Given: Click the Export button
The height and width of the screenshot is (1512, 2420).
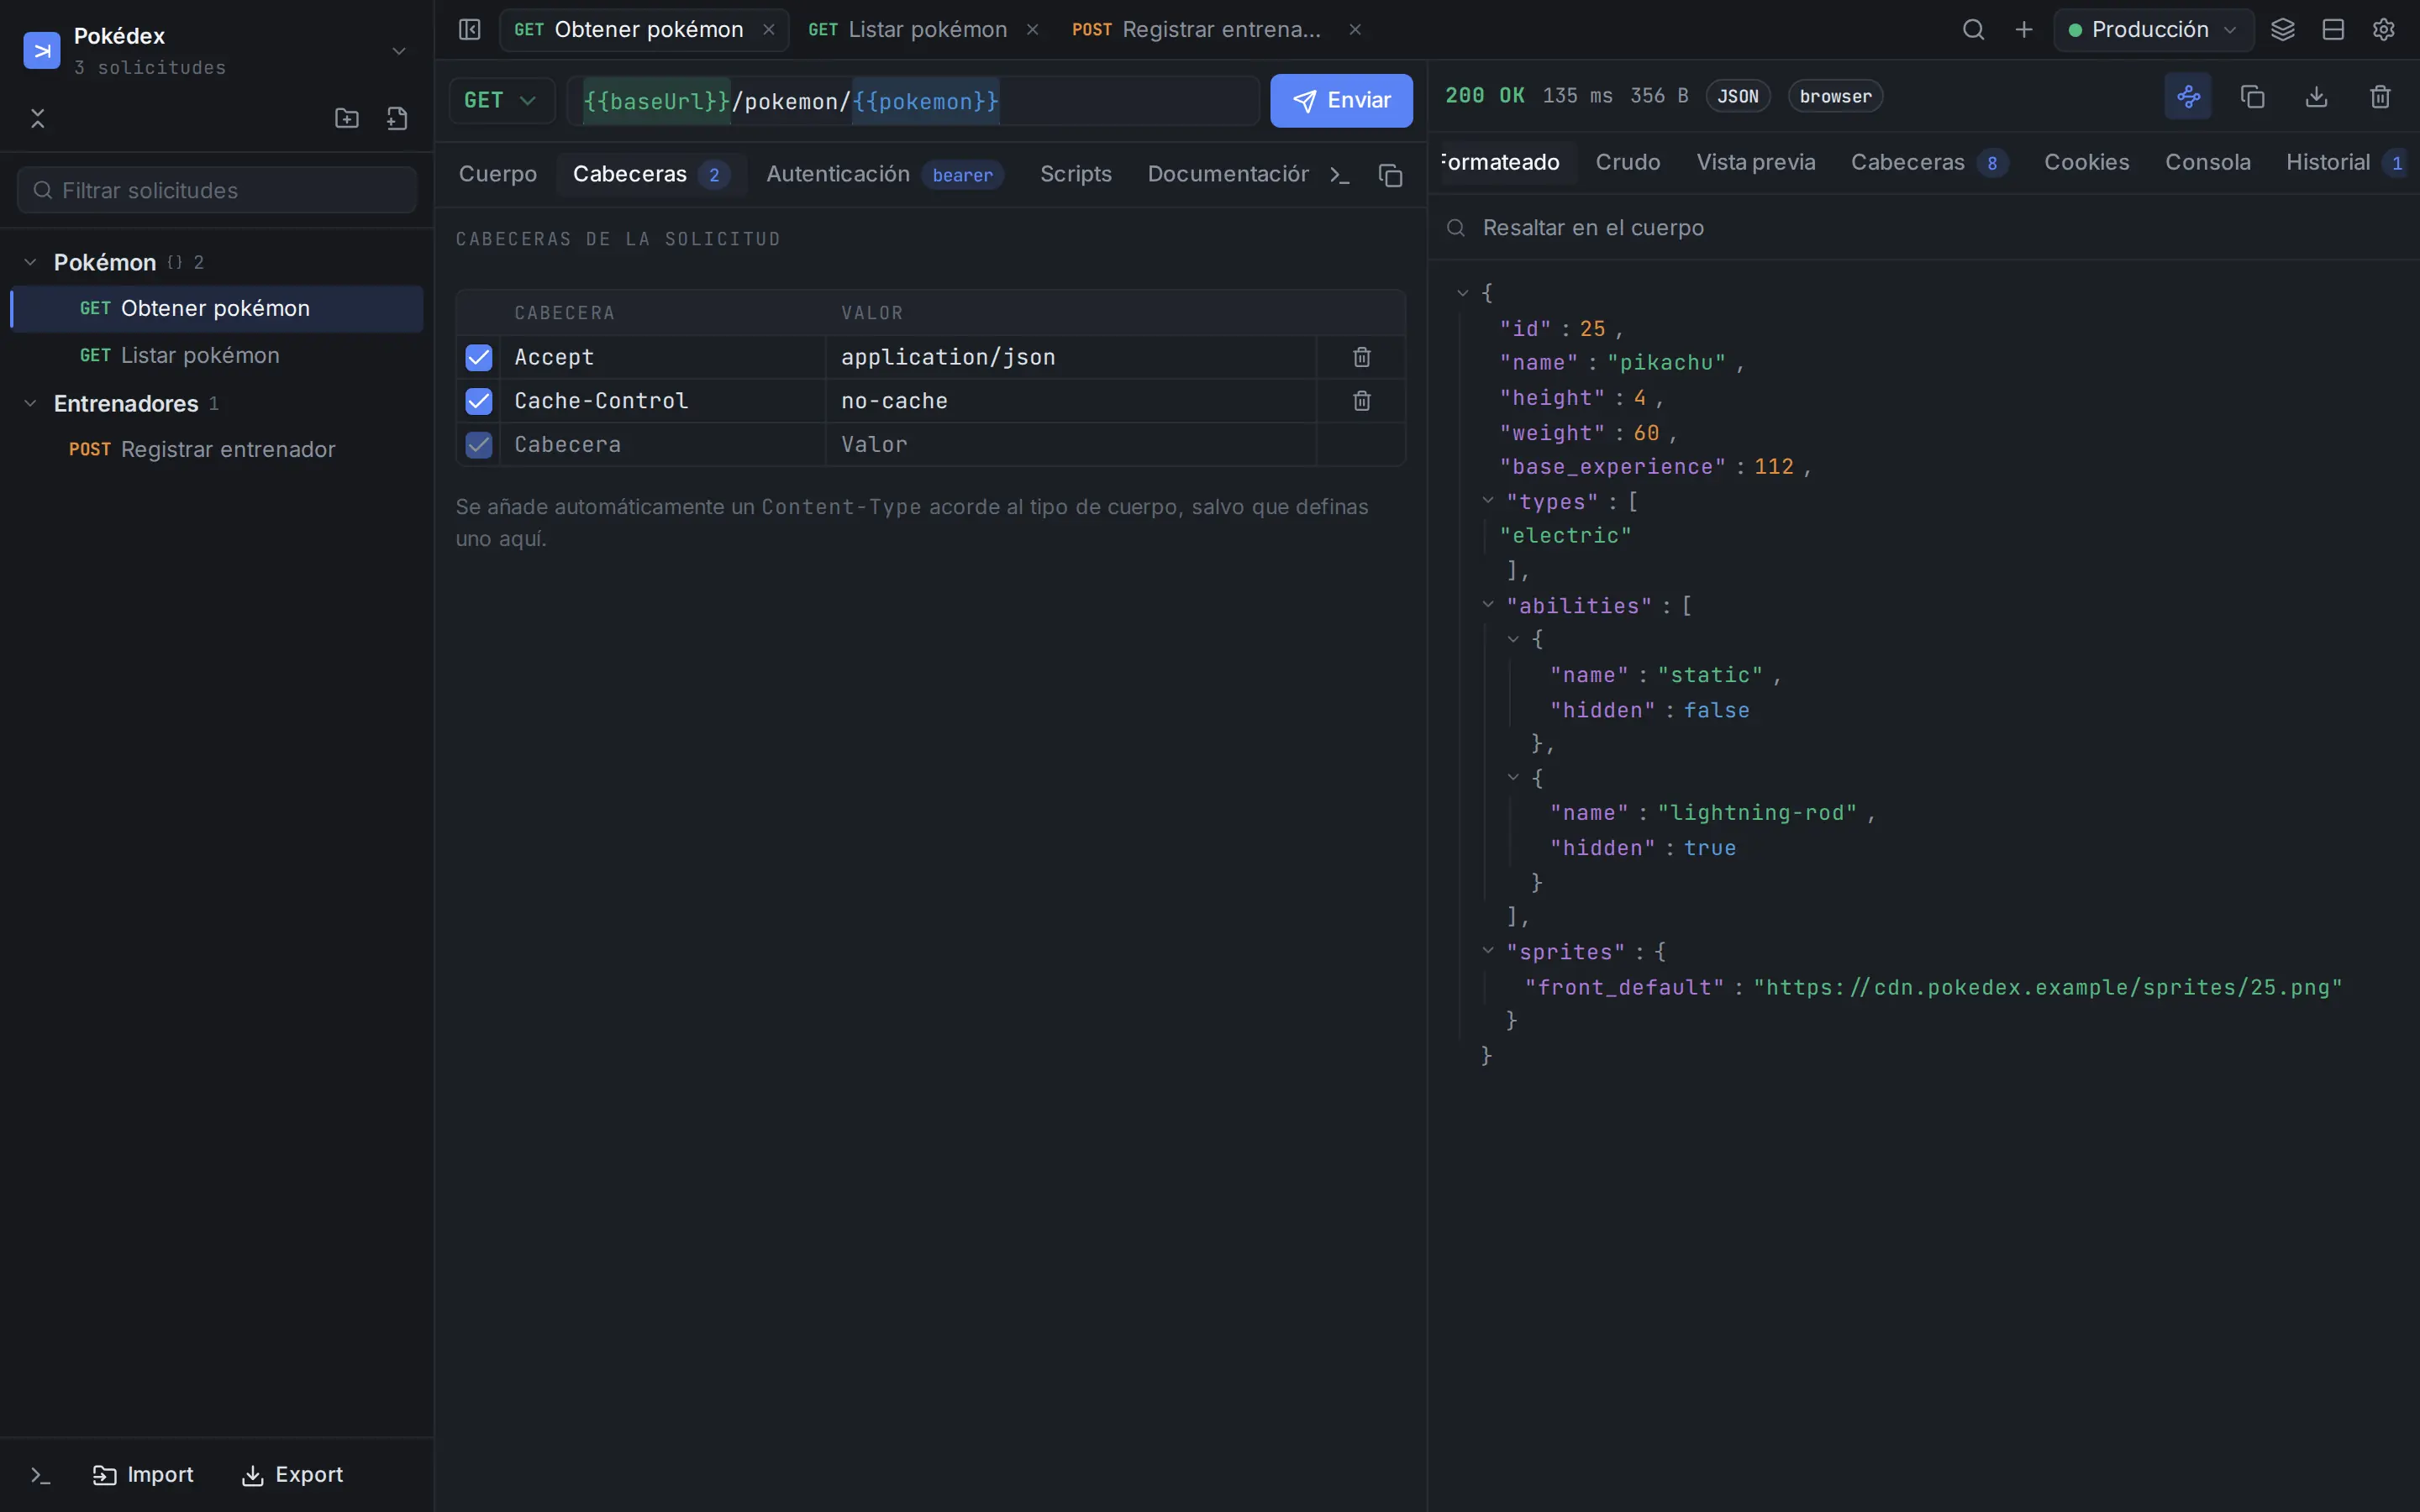Looking at the screenshot, I should [x=292, y=1475].
